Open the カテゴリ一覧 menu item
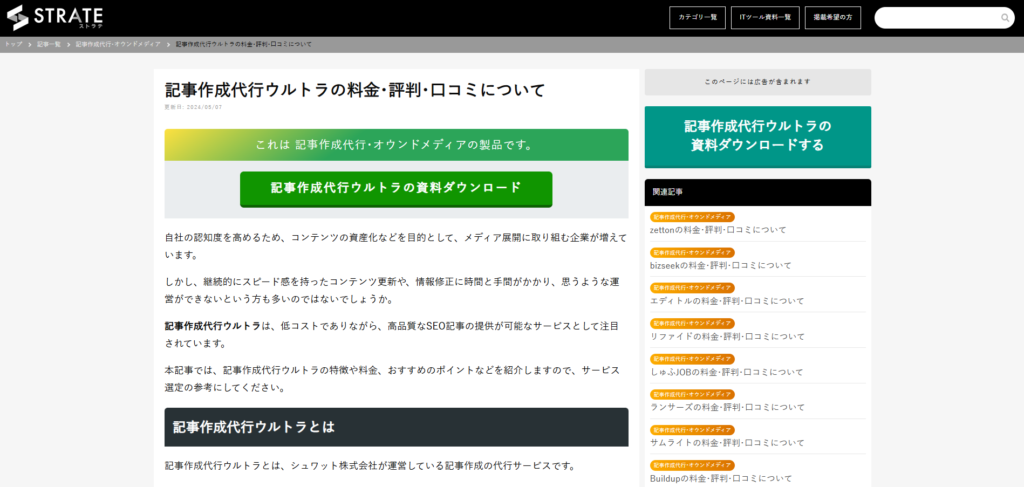 [698, 18]
